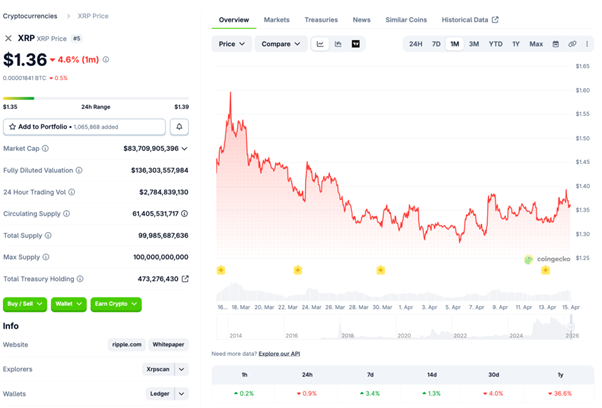The height and width of the screenshot is (408, 602).
Task: Expand the Compare dropdown
Action: (x=280, y=44)
